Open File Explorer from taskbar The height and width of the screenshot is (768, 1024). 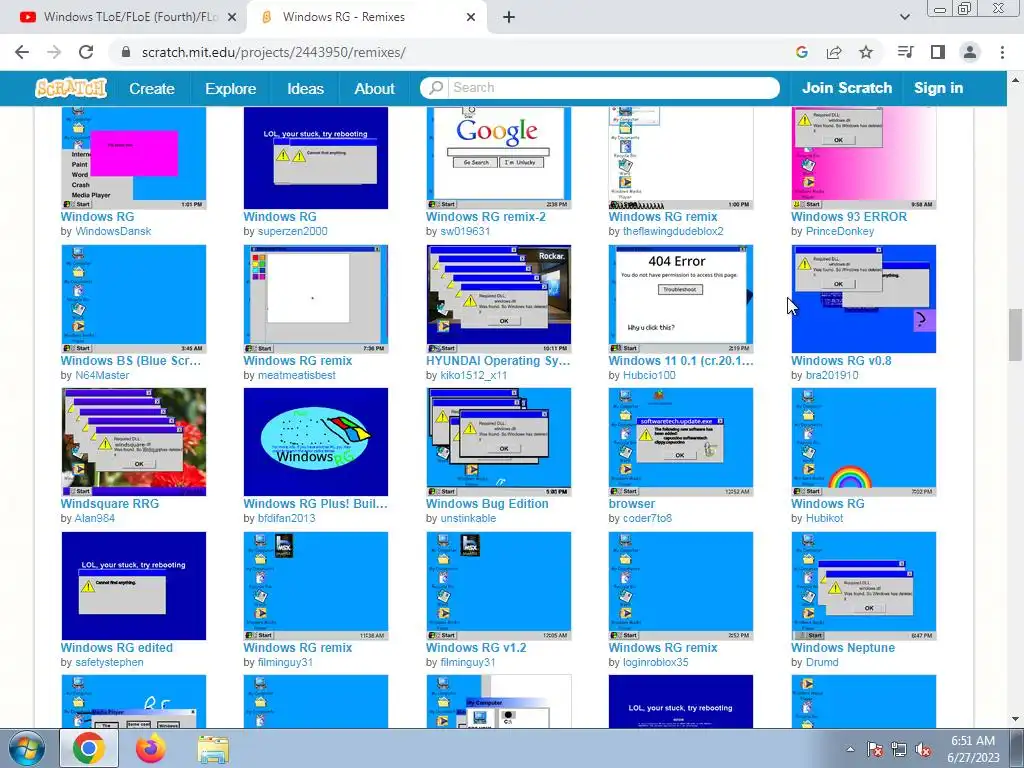(x=213, y=749)
